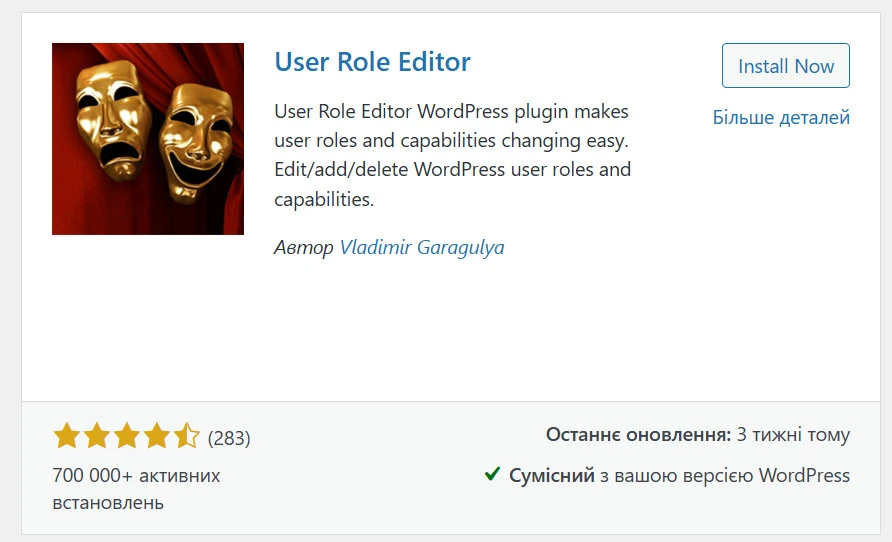
Task: Click the Останнє оновлення: 3 тижні тому text
Action: tap(697, 435)
